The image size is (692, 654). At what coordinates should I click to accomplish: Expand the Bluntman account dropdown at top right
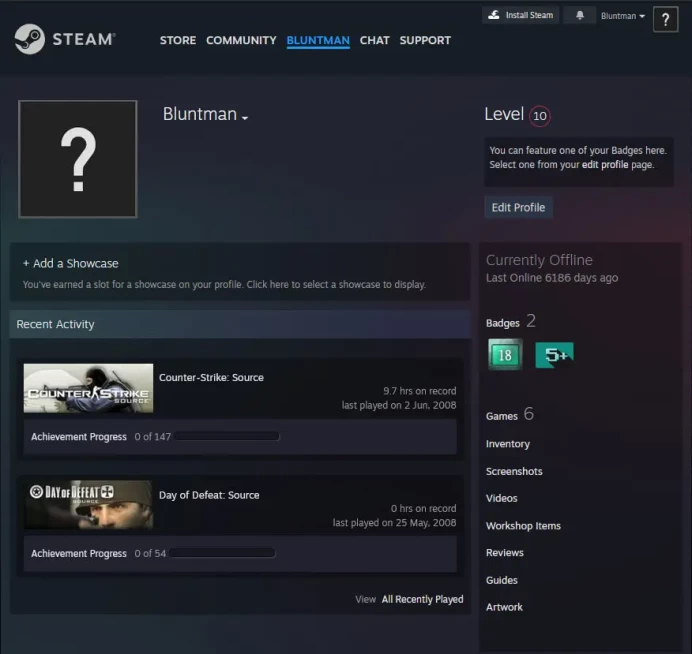pyautogui.click(x=623, y=16)
